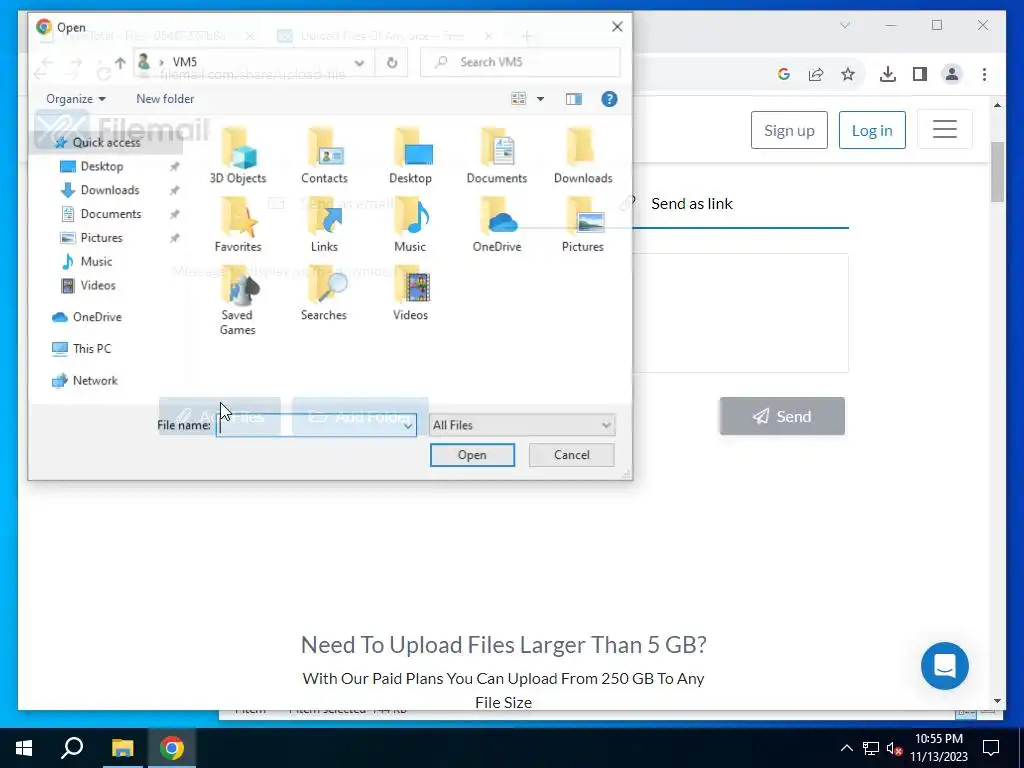Image resolution: width=1024 pixels, height=768 pixels.
Task: Open the OneDrive folder in file pane
Action: click(496, 225)
